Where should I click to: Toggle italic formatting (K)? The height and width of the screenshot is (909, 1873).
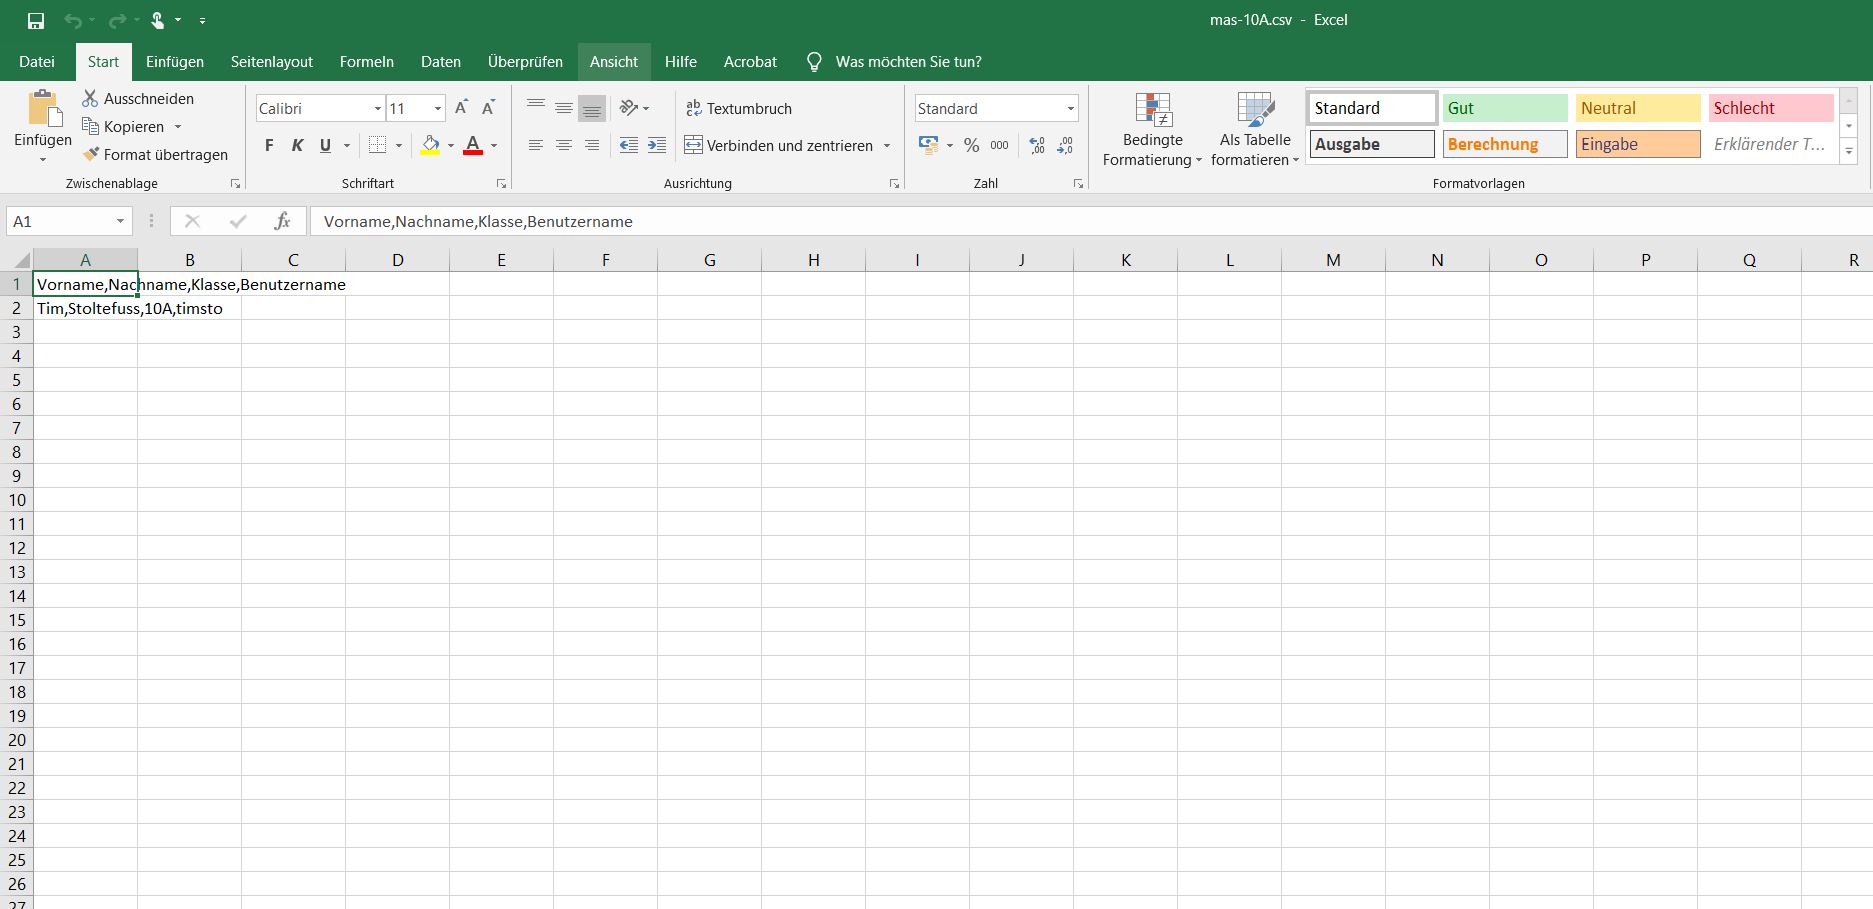pos(297,146)
